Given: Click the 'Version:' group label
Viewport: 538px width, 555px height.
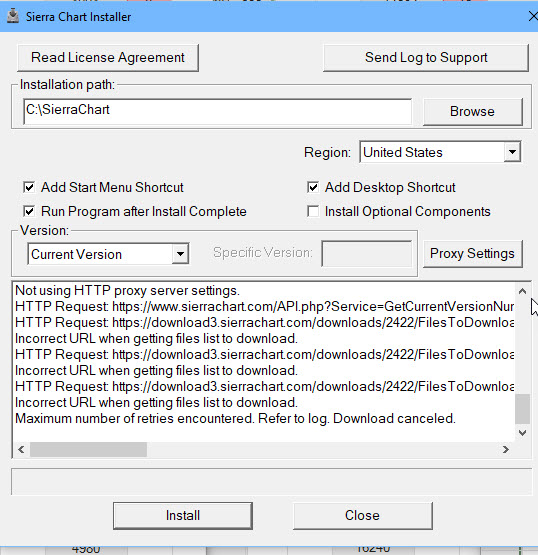Looking at the screenshot, I should [x=44, y=230].
